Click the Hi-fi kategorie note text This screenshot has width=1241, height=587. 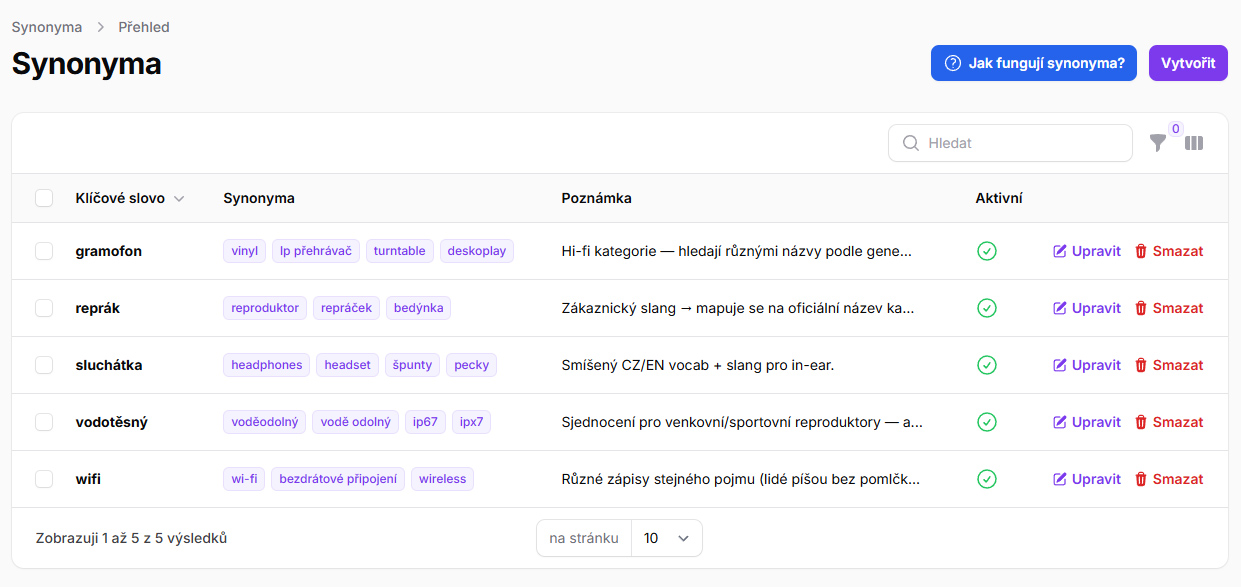tap(737, 251)
